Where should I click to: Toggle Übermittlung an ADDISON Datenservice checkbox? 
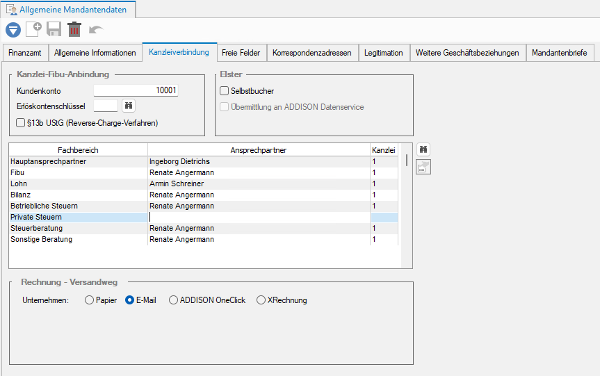[224, 107]
